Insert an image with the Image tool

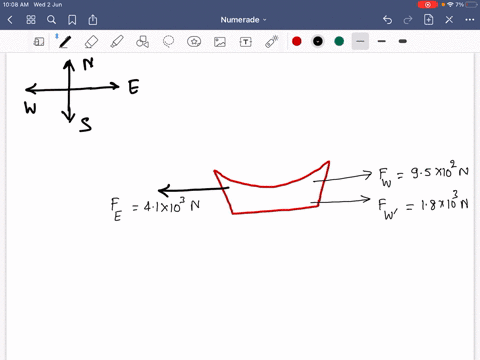point(220,42)
